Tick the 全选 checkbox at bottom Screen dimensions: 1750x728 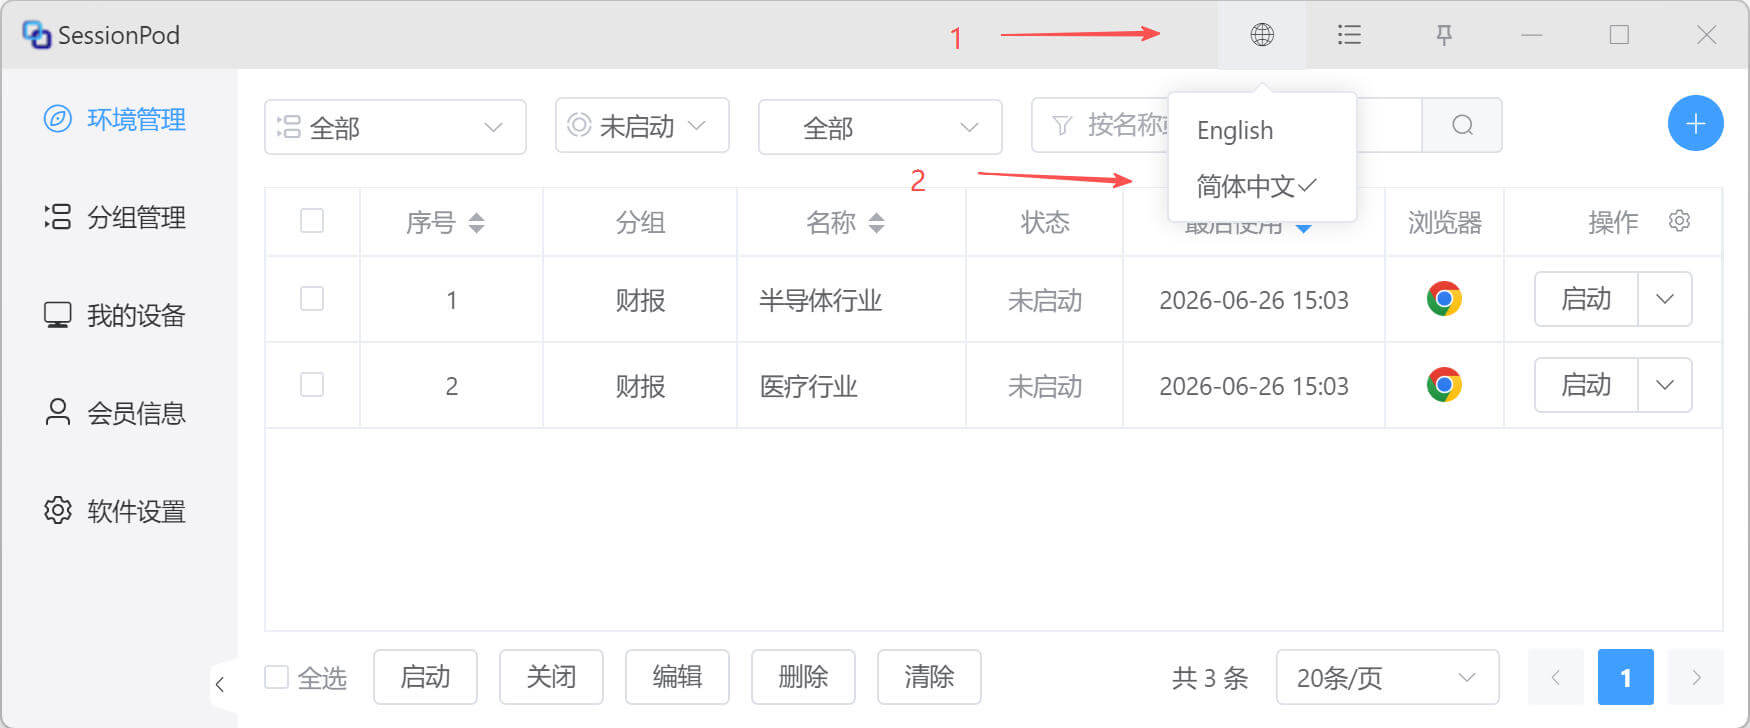point(276,677)
